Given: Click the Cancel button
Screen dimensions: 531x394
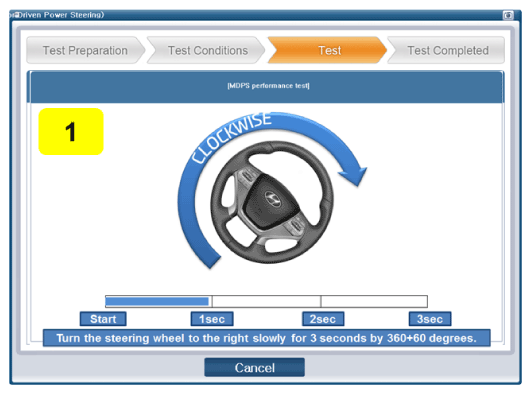Looking at the screenshot, I should point(254,368).
